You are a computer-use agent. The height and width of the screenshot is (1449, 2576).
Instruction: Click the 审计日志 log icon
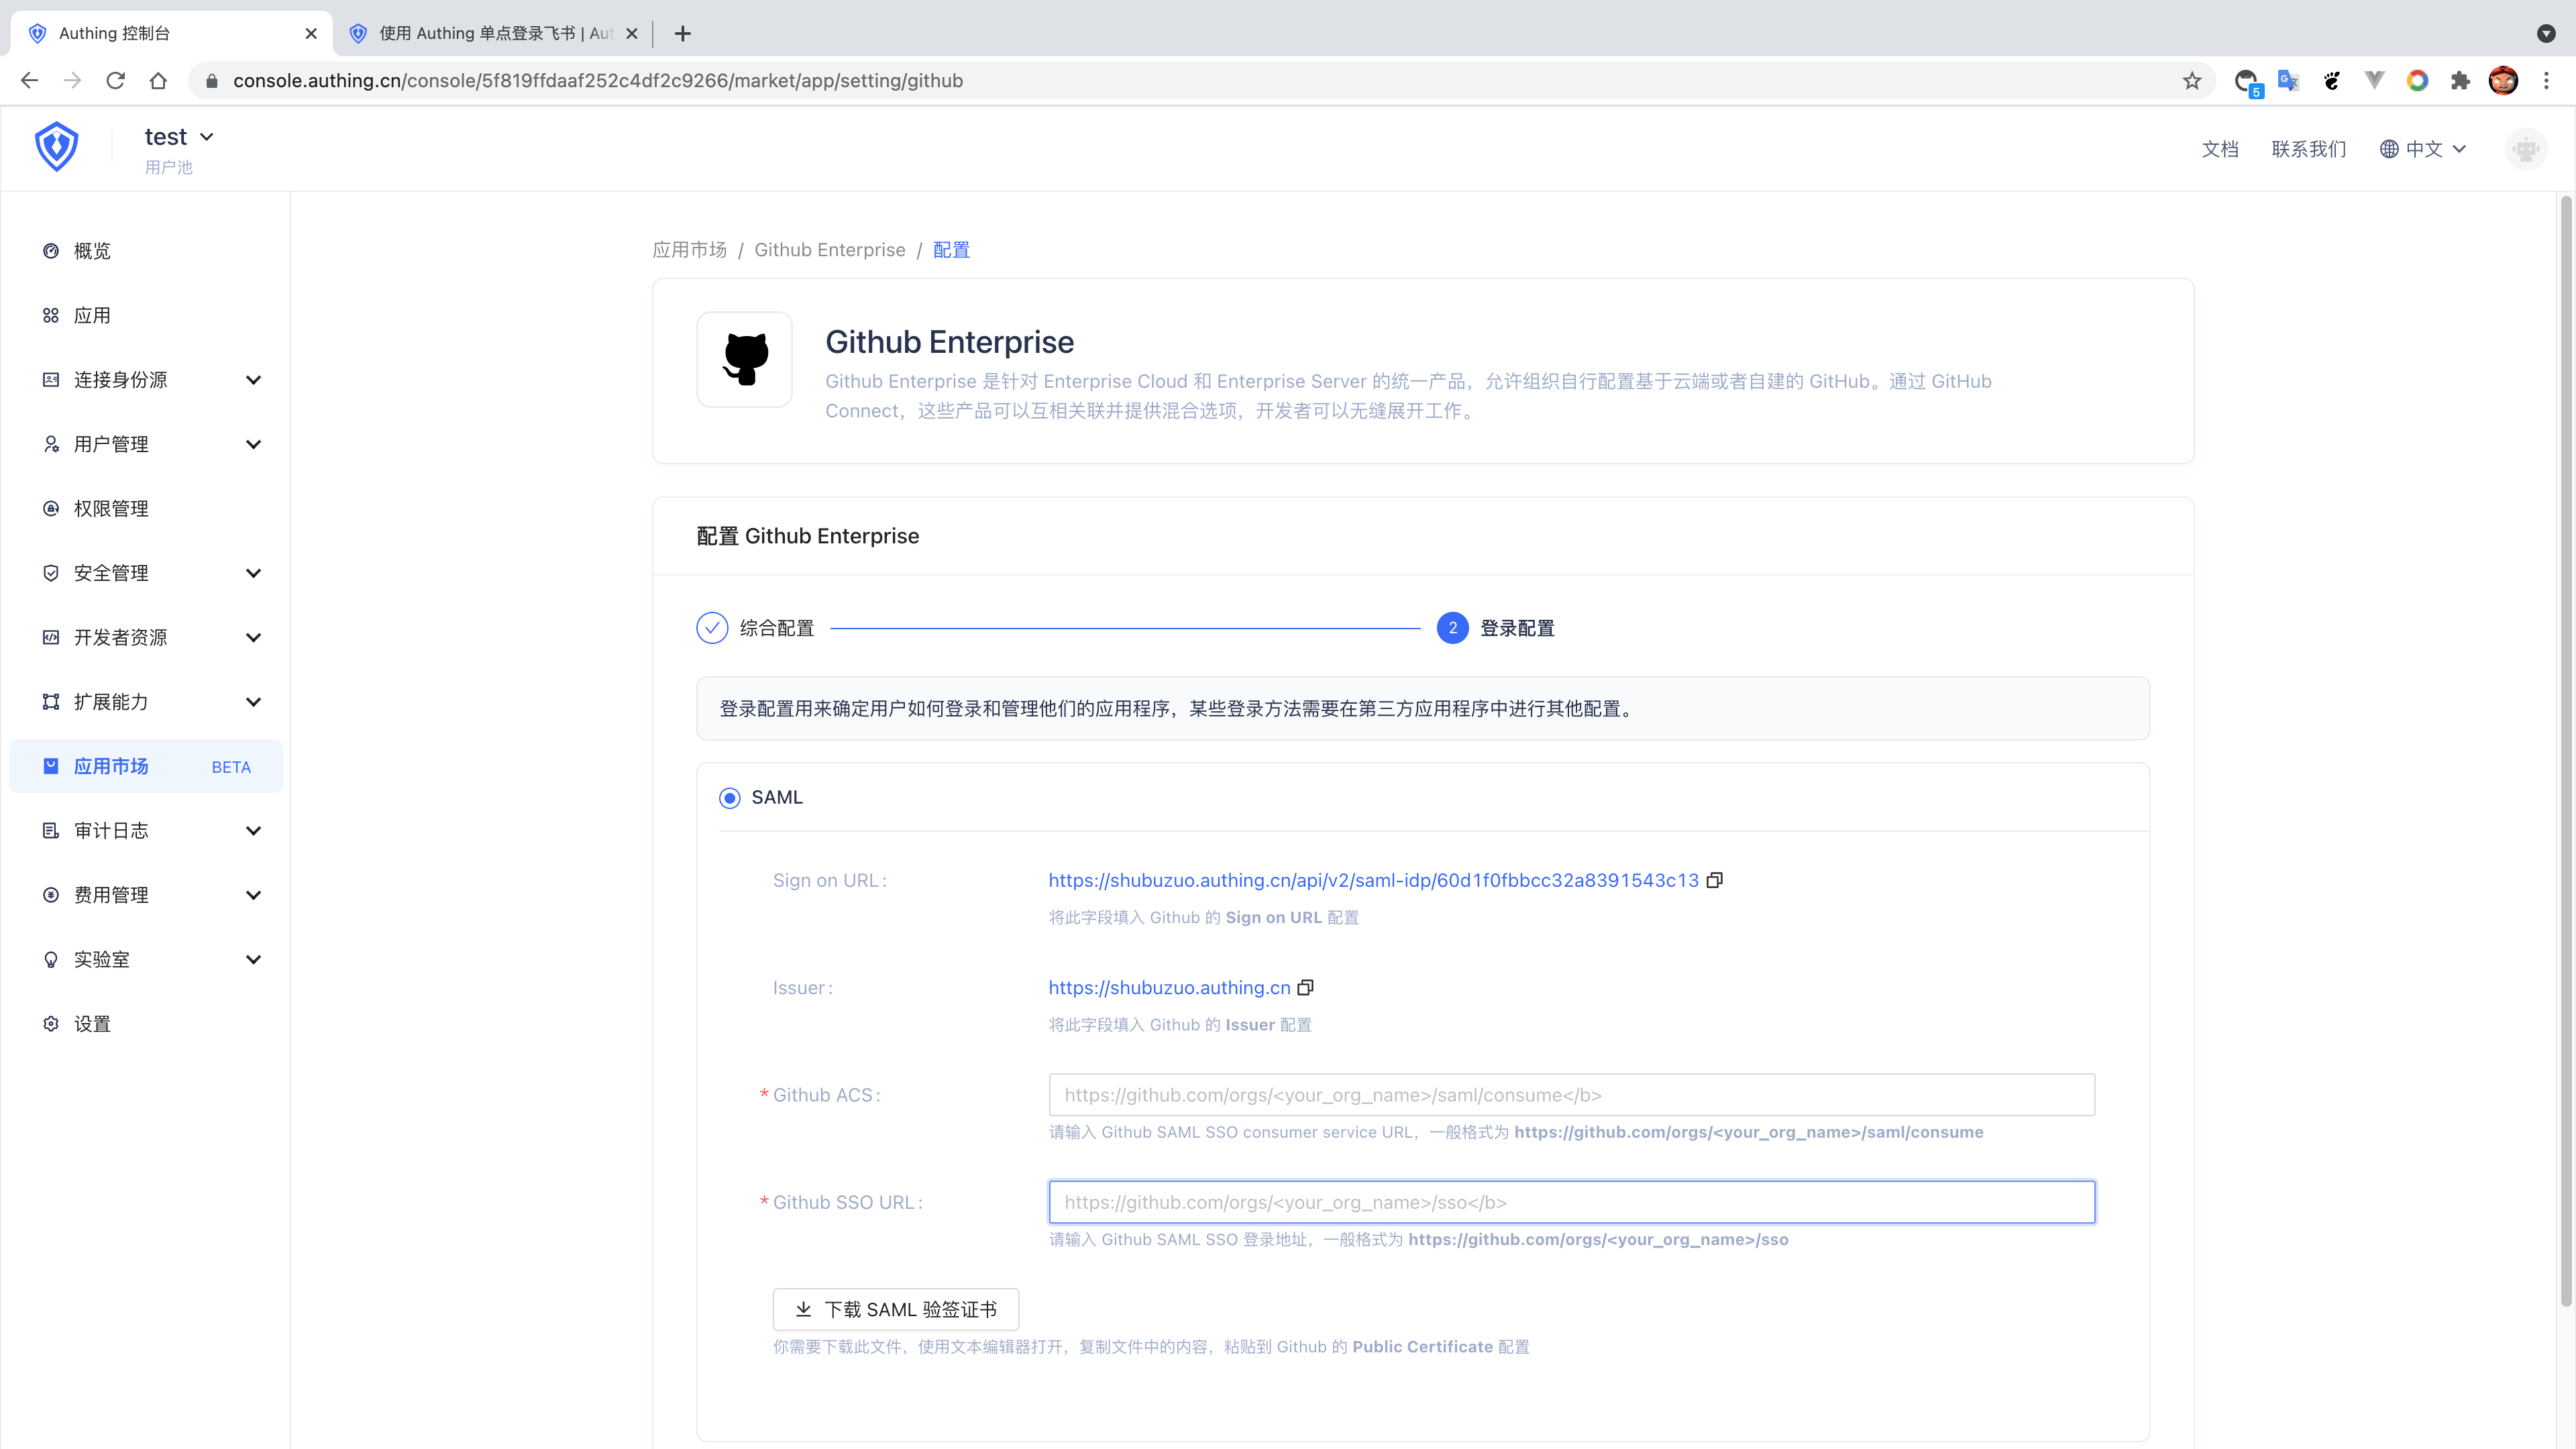tap(51, 831)
